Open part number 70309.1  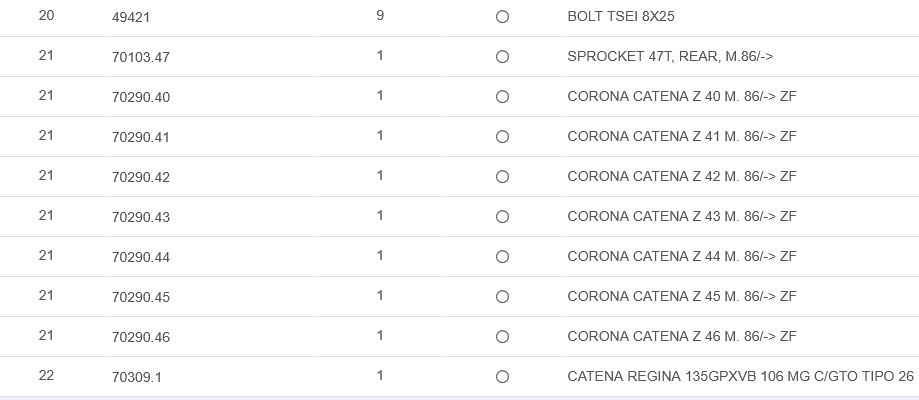[137, 377]
